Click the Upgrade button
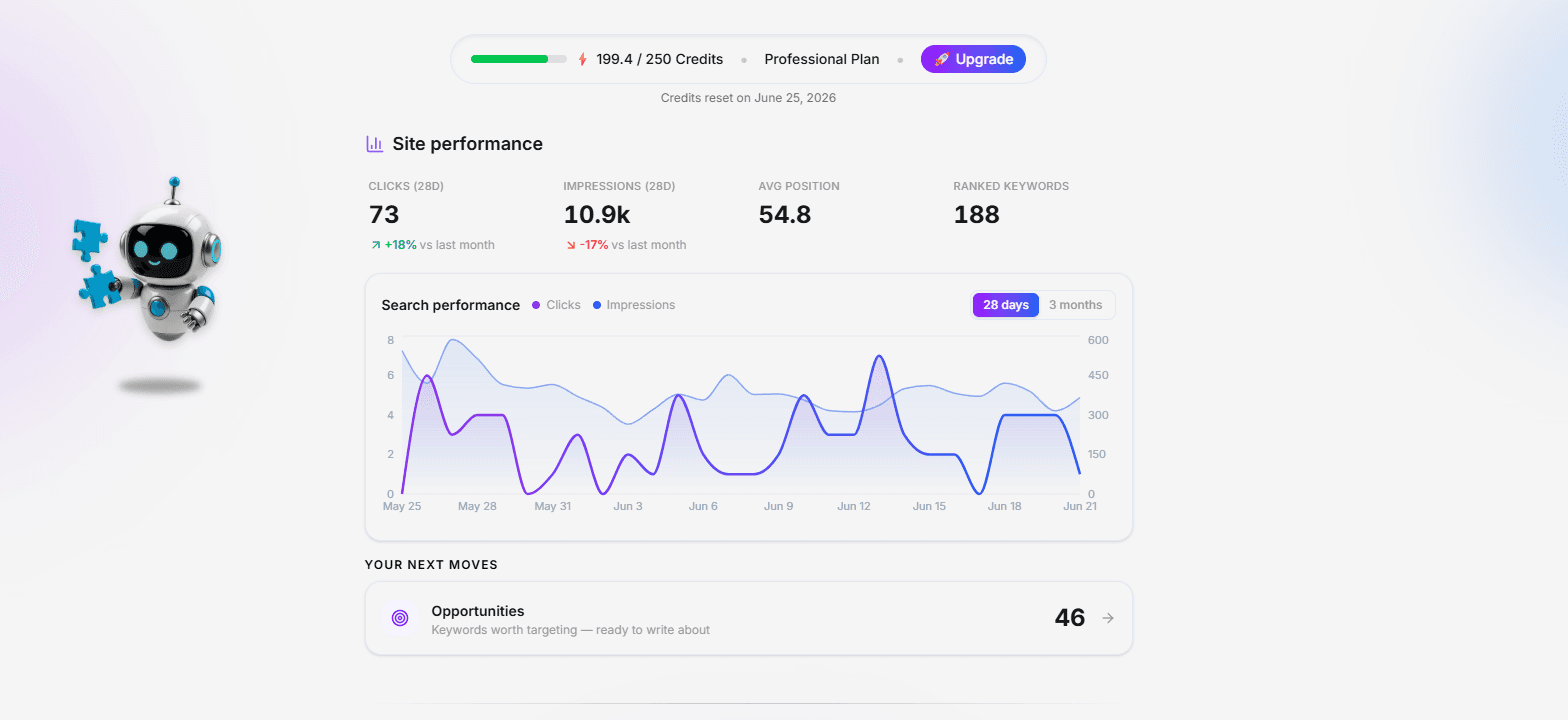This screenshot has height=720, width=1568. point(973,59)
